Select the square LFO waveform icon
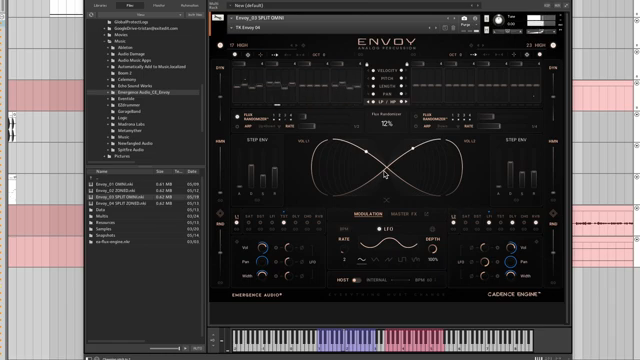 click(402, 260)
